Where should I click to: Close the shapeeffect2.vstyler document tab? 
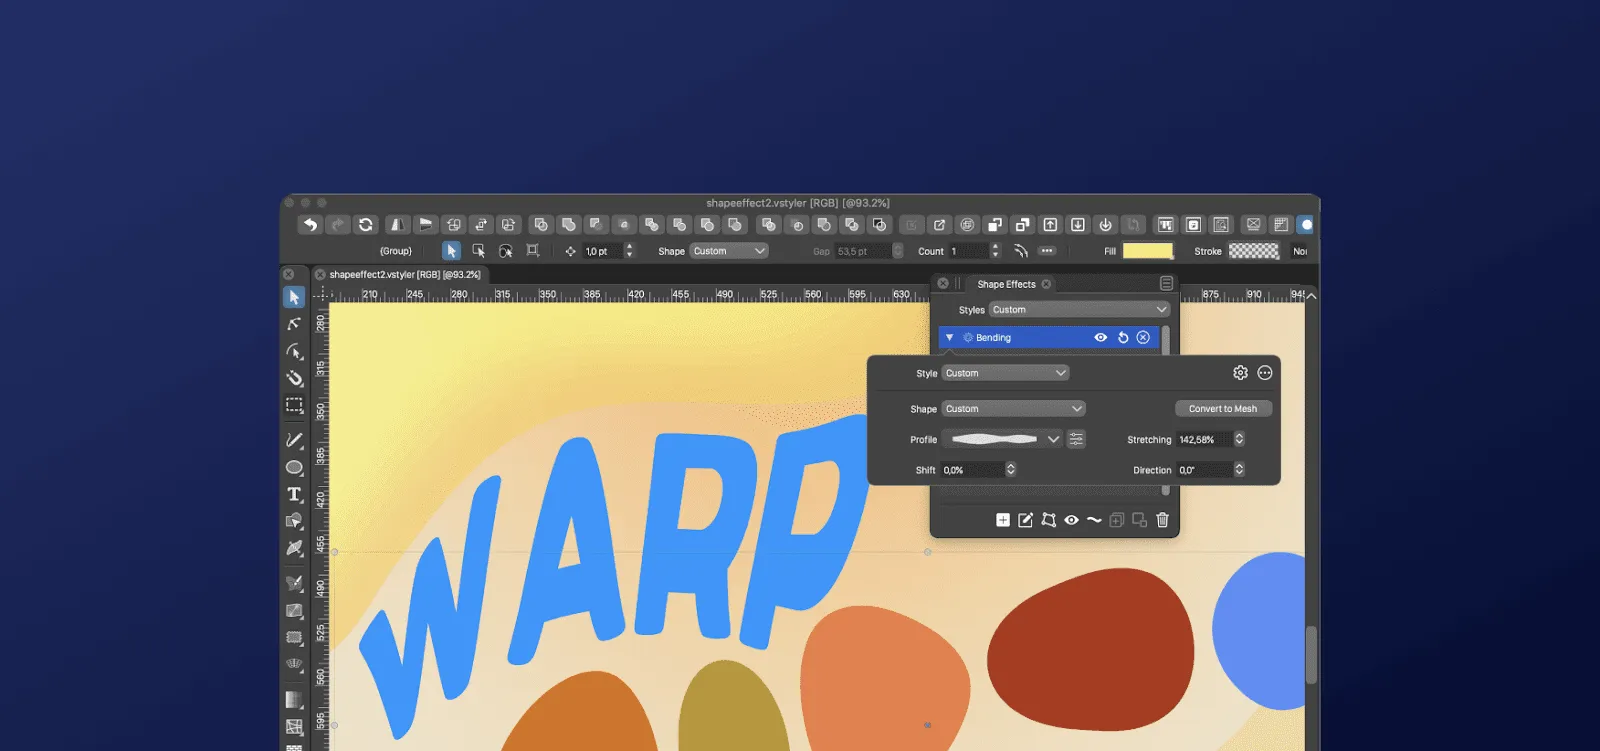[320, 274]
